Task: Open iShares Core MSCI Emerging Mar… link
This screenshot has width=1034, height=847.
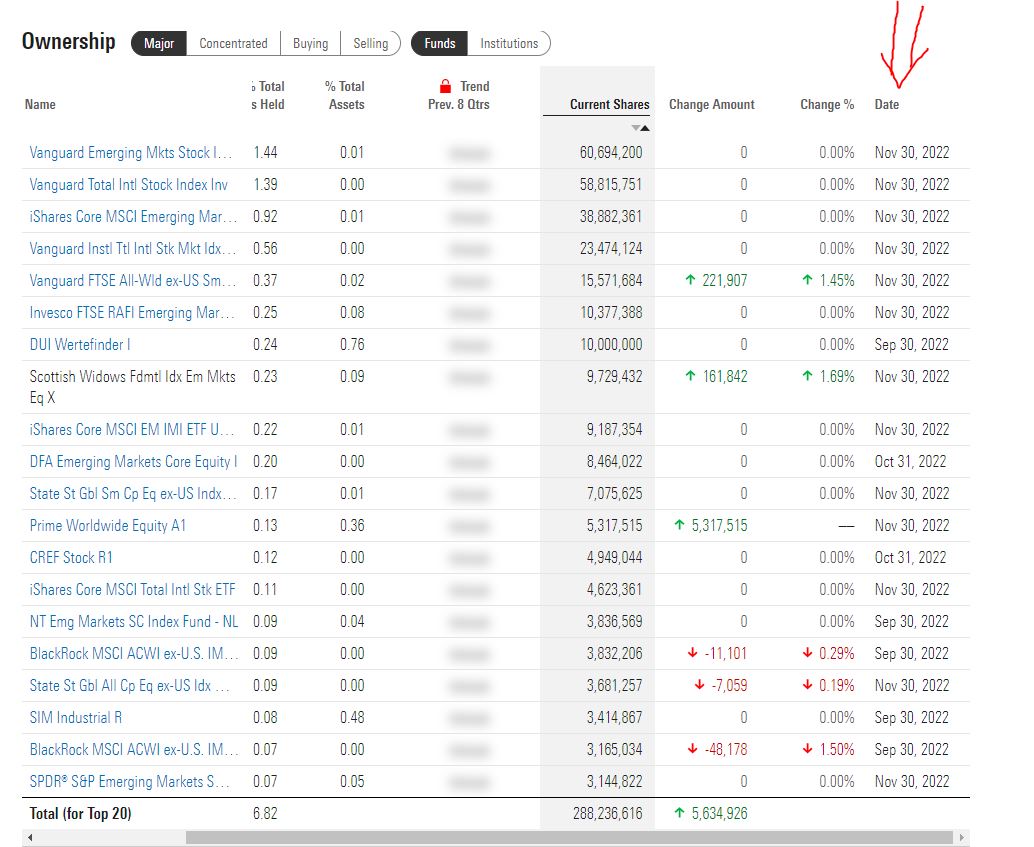Action: [x=132, y=217]
